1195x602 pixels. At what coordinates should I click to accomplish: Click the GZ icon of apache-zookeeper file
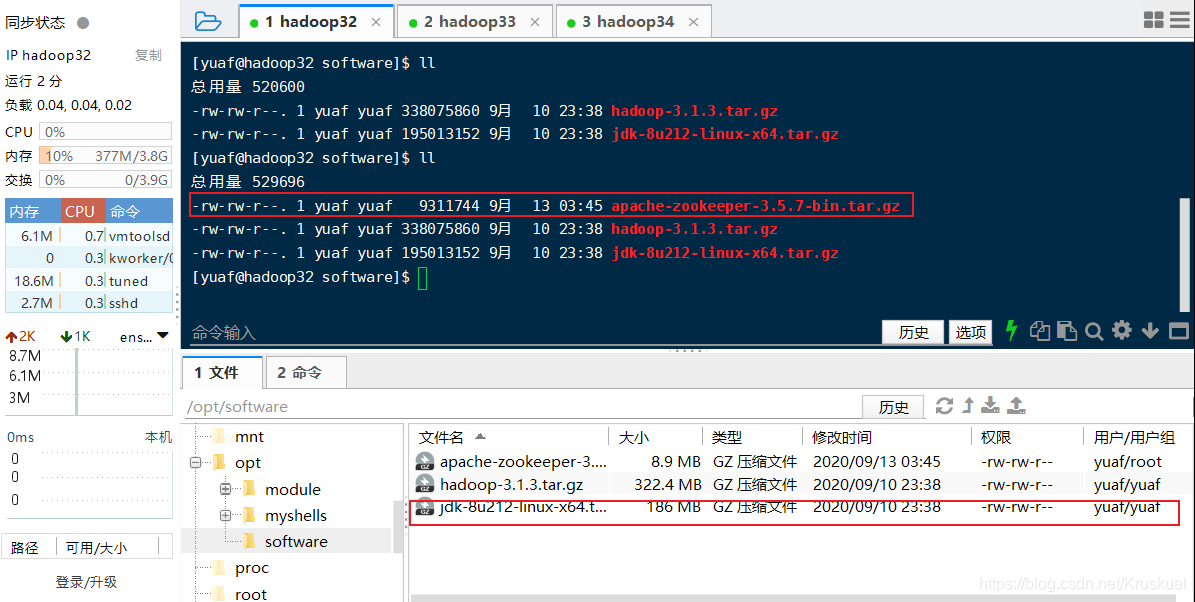[424, 461]
